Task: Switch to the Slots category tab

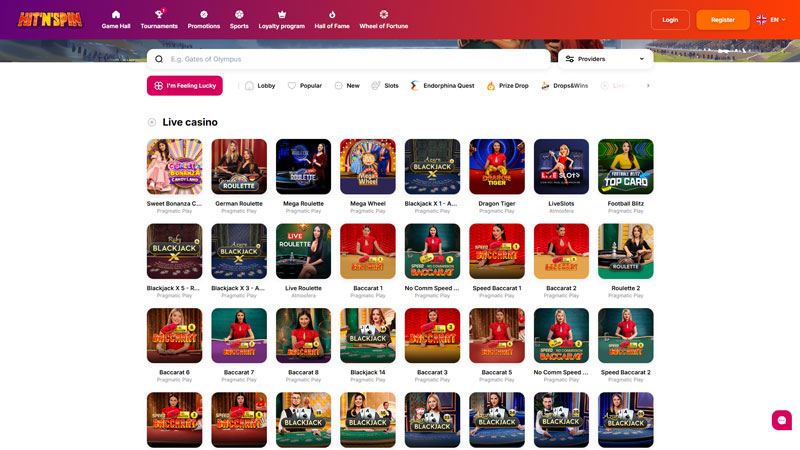Action: point(385,86)
